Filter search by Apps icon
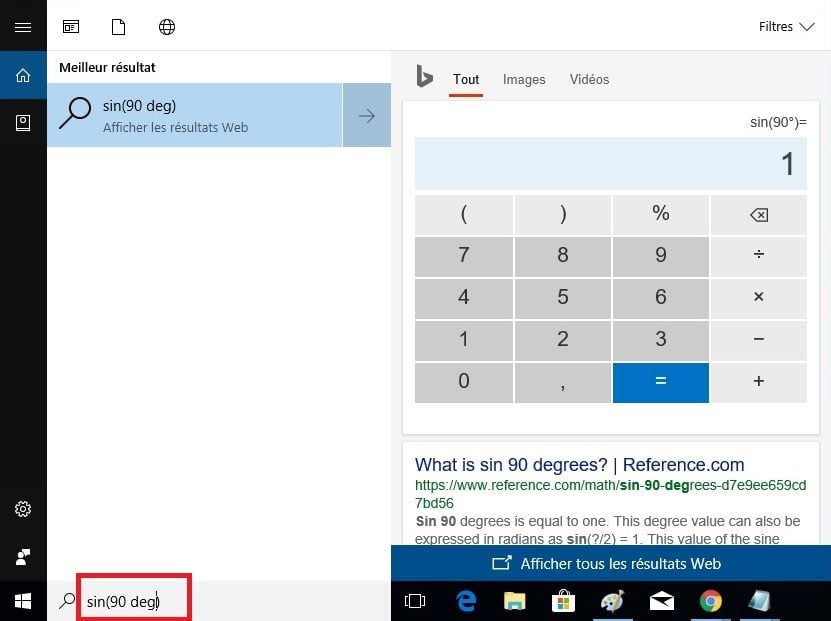The width and height of the screenshot is (831, 621). 71,26
